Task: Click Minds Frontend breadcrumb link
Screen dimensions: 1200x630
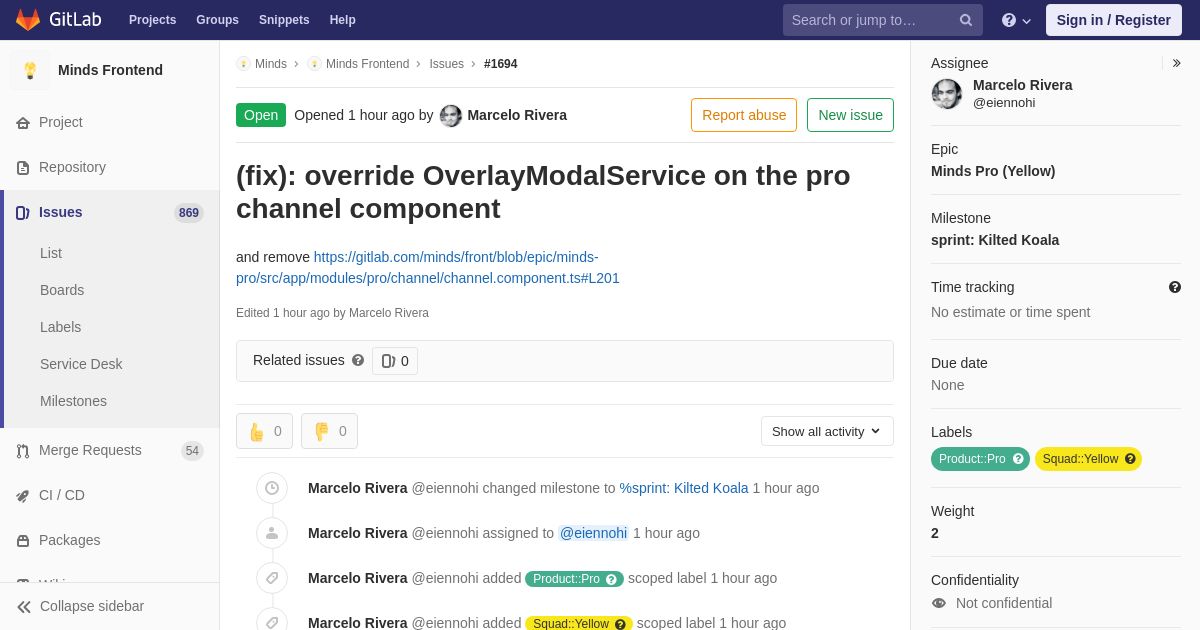Action: pos(367,64)
